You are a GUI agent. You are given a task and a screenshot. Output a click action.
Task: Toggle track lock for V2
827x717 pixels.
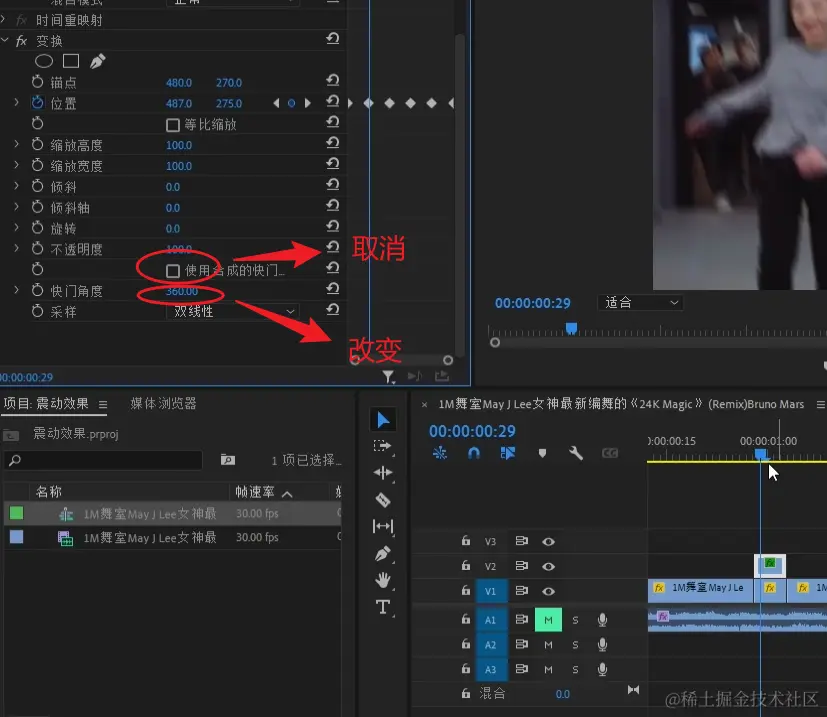coord(465,566)
